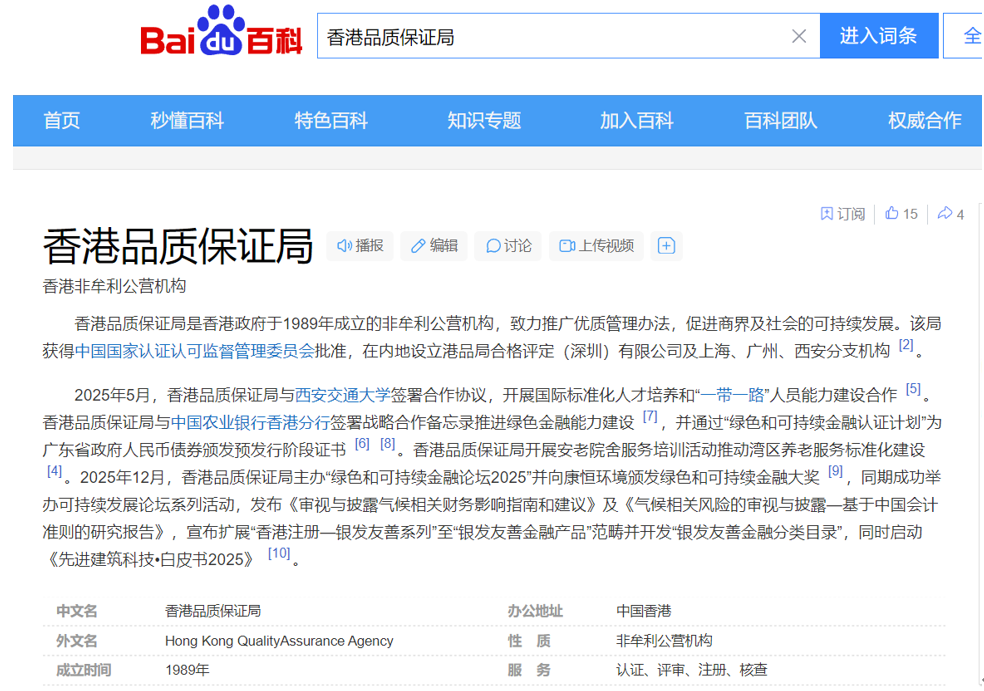Click the 服务 value 认证、评审、注册、核查
This screenshot has width=984, height=691.
pyautogui.click(x=692, y=670)
